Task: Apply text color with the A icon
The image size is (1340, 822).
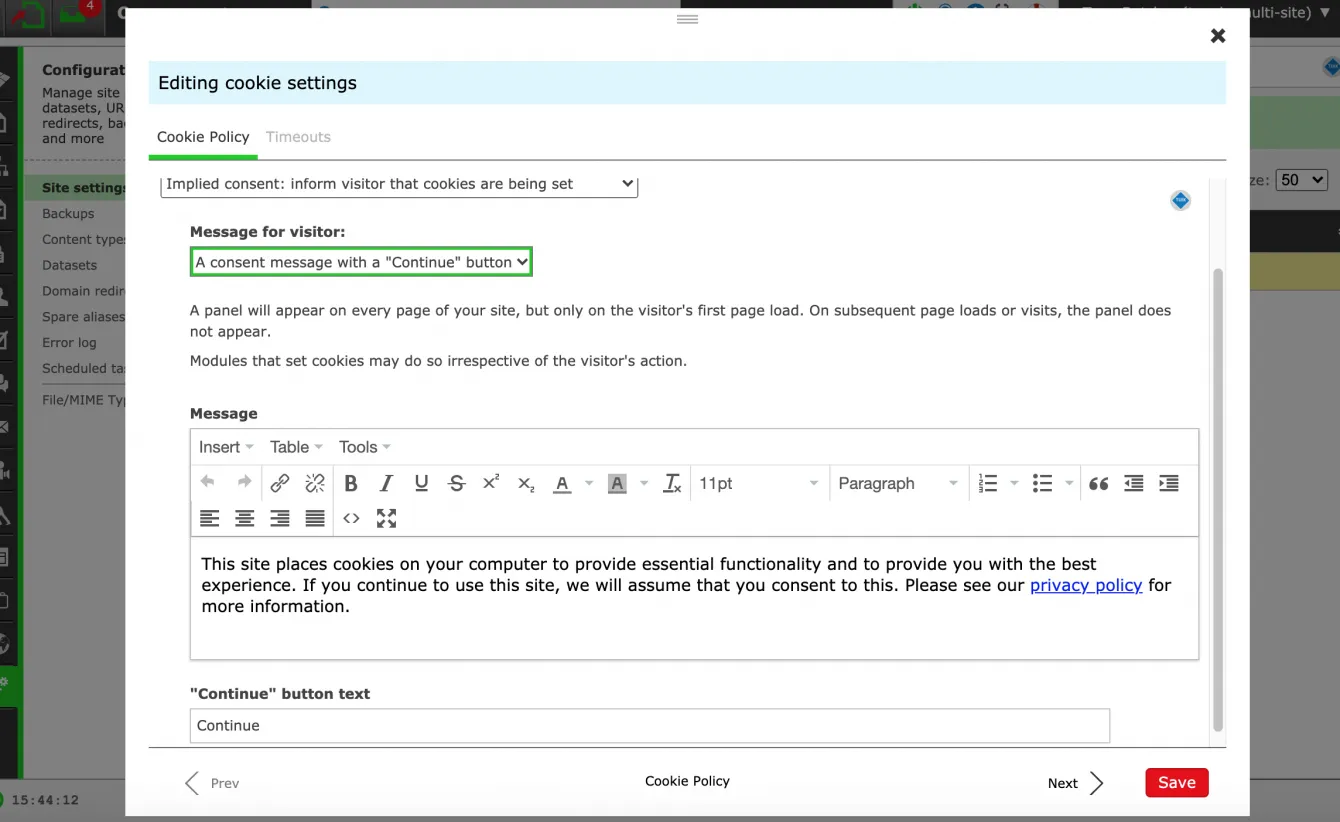Action: click(562, 483)
